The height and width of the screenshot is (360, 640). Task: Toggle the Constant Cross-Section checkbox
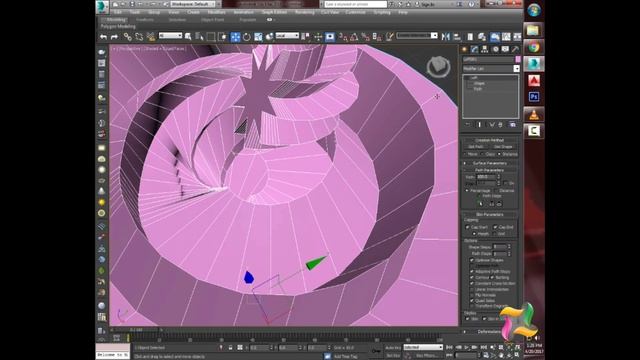(x=472, y=283)
